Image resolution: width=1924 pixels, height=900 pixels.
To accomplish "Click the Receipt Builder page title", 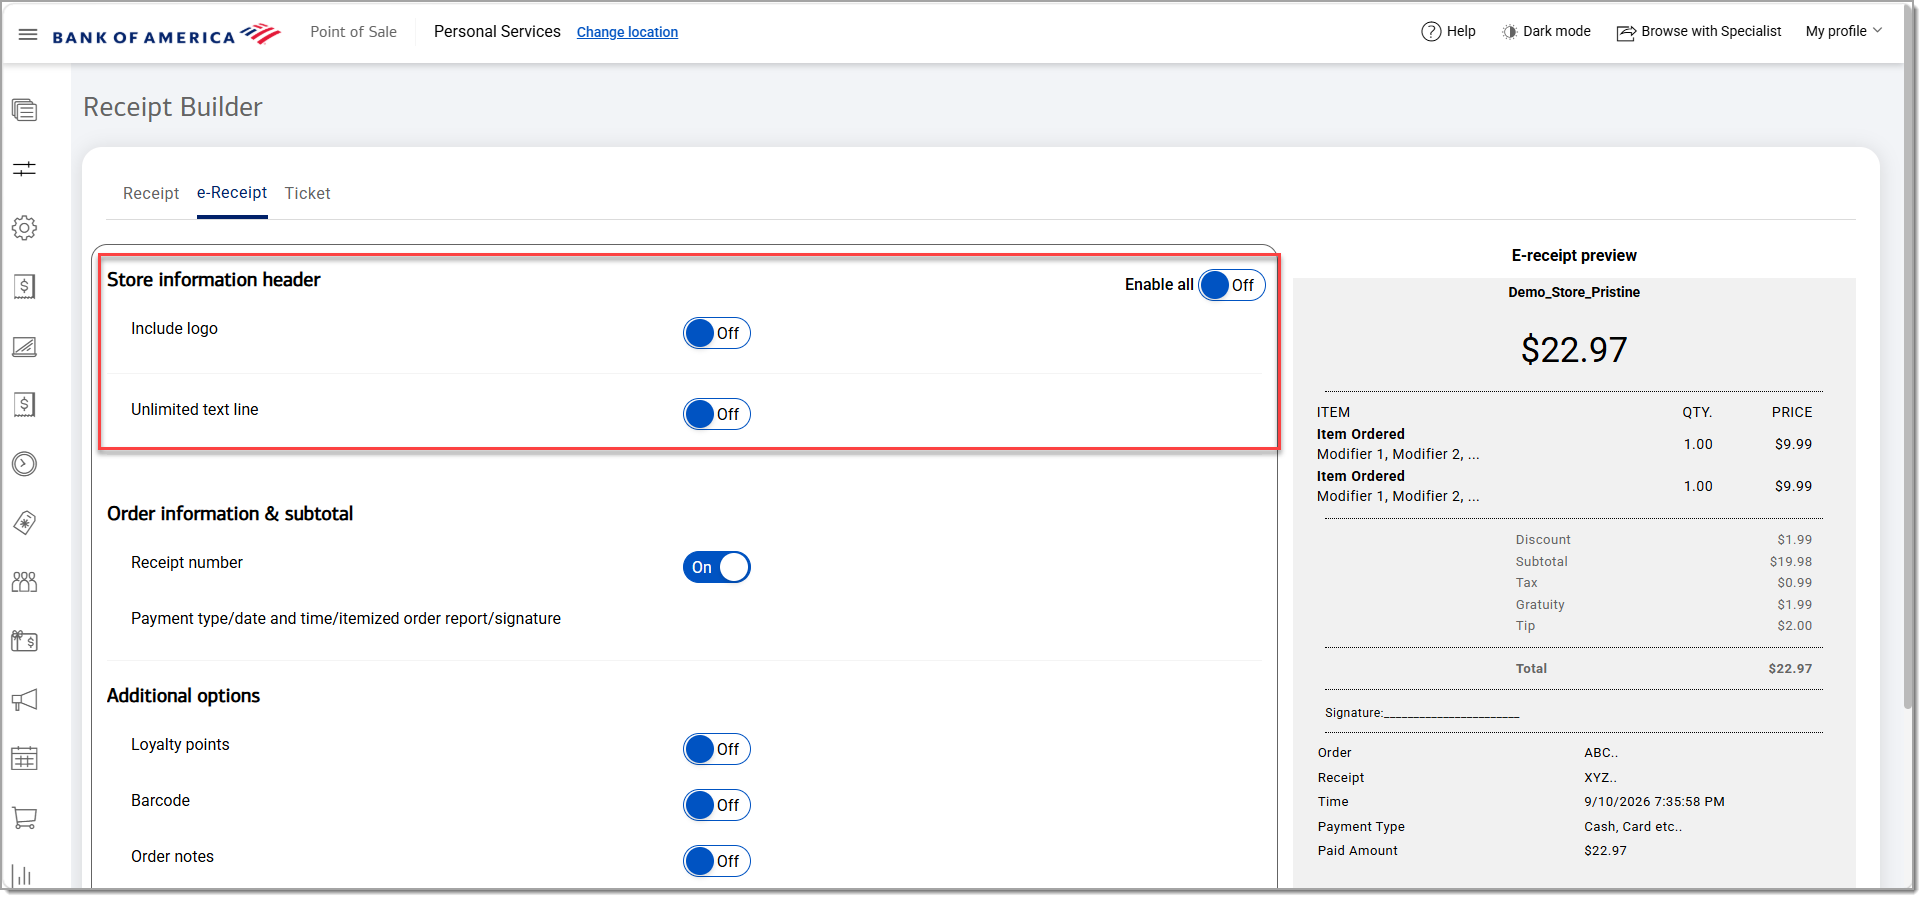I will (173, 107).
